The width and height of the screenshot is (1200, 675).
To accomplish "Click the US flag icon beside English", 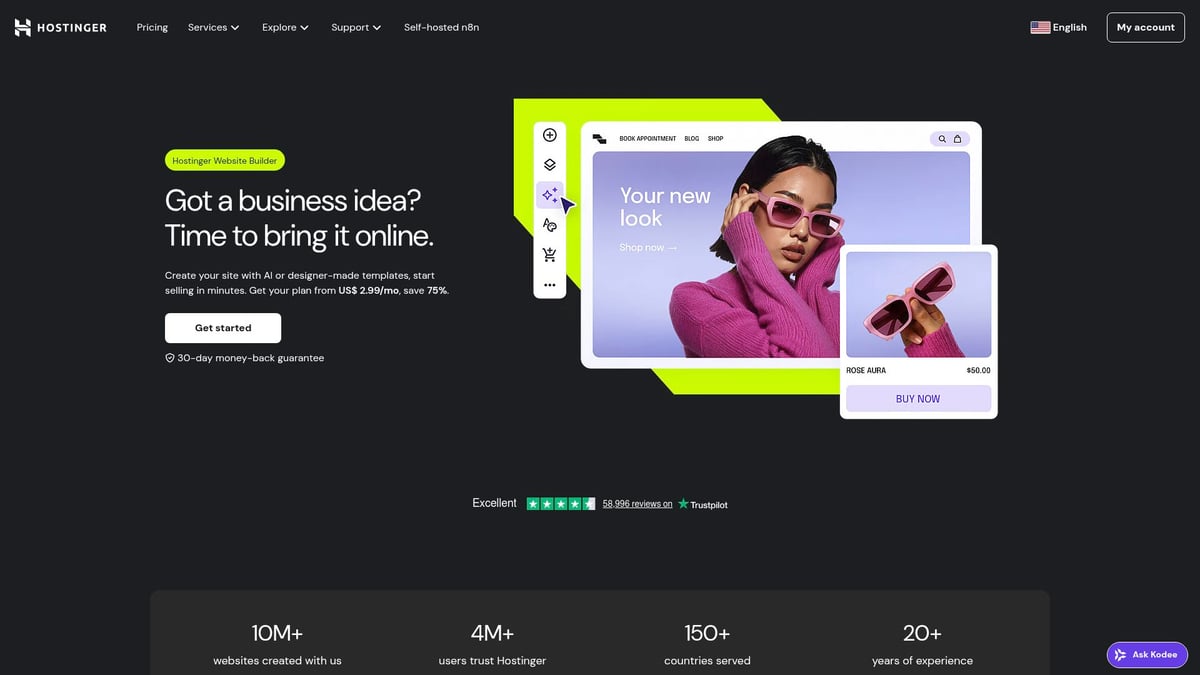I will tap(1039, 27).
